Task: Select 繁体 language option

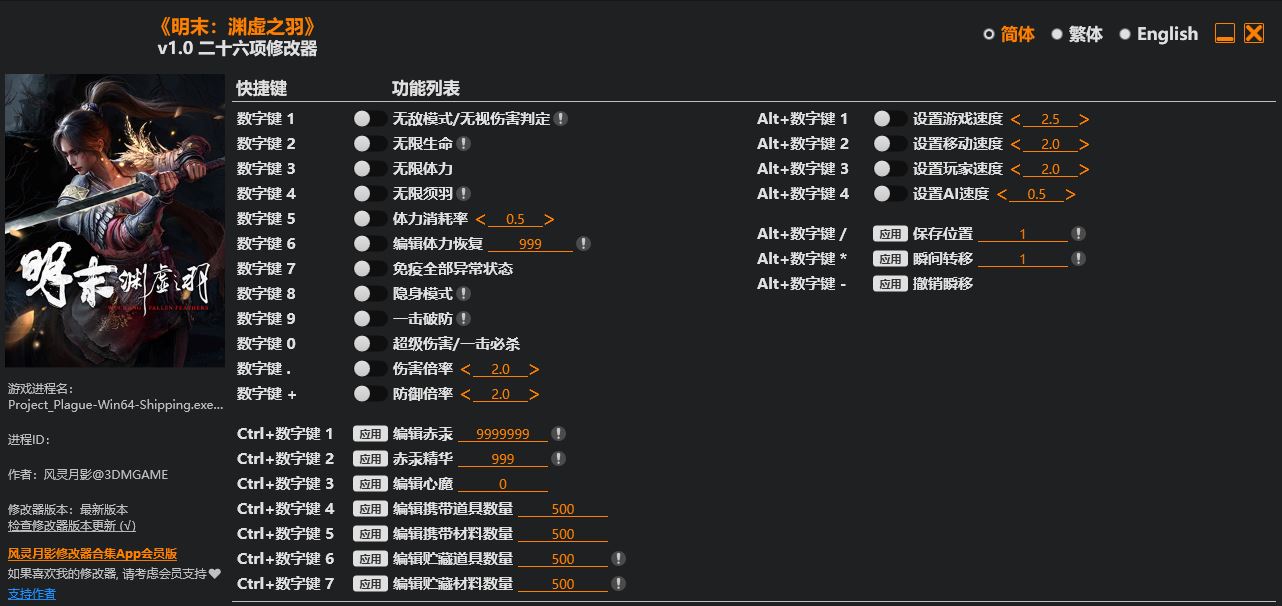Action: [1076, 34]
